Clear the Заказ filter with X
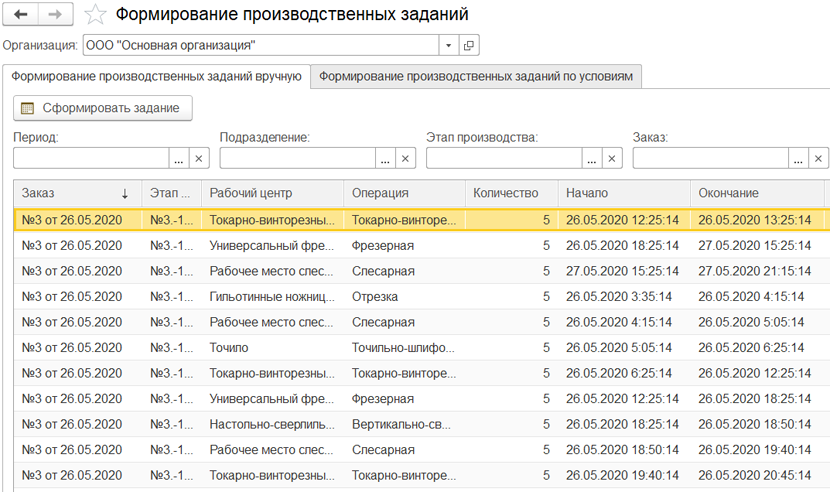This screenshot has width=830, height=492. (819, 158)
